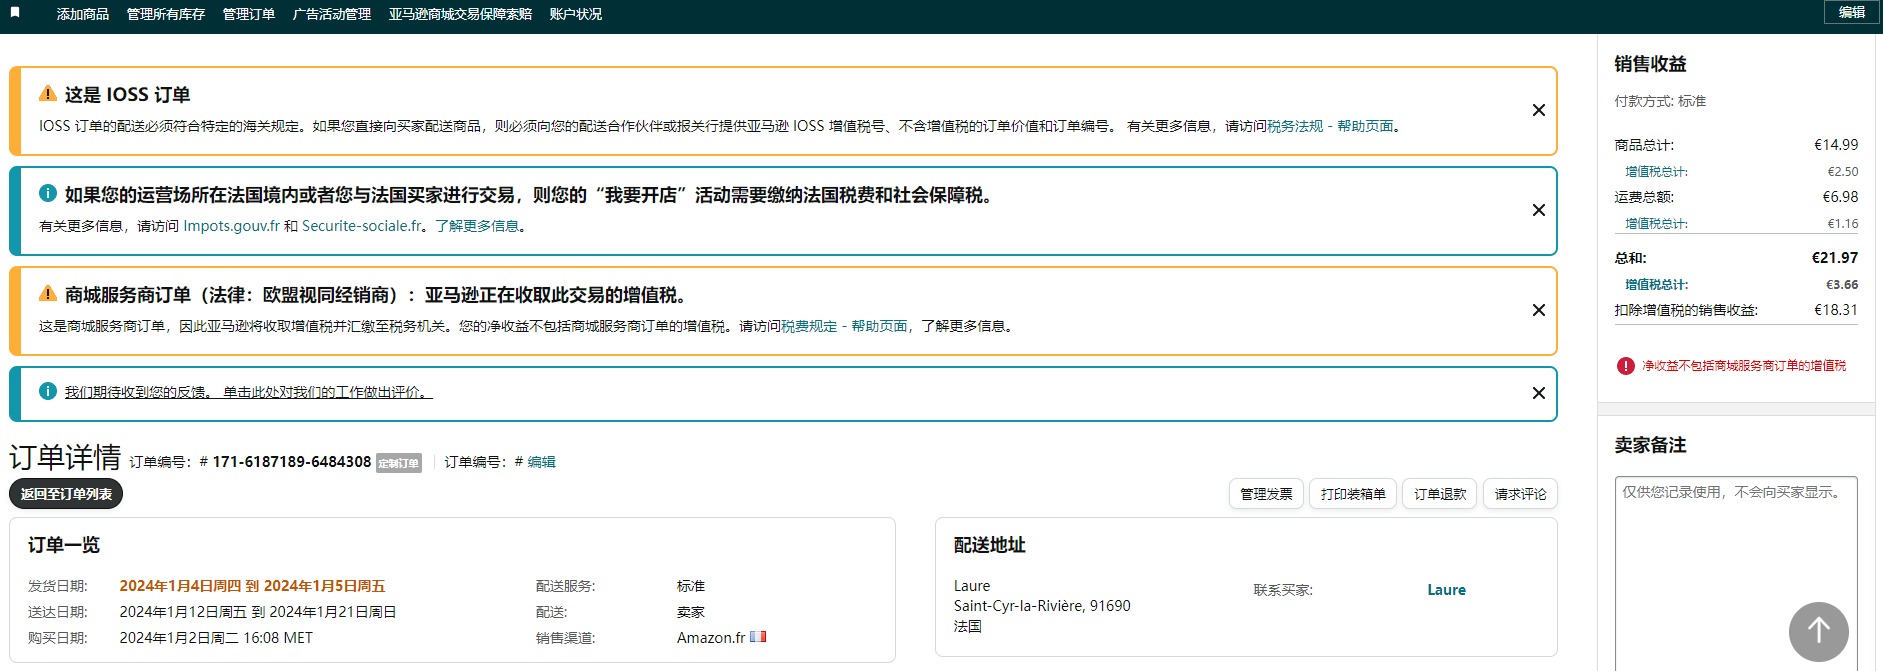The height and width of the screenshot is (671, 1883).
Task: Open the 管理订单 menu item
Action: pos(248,14)
